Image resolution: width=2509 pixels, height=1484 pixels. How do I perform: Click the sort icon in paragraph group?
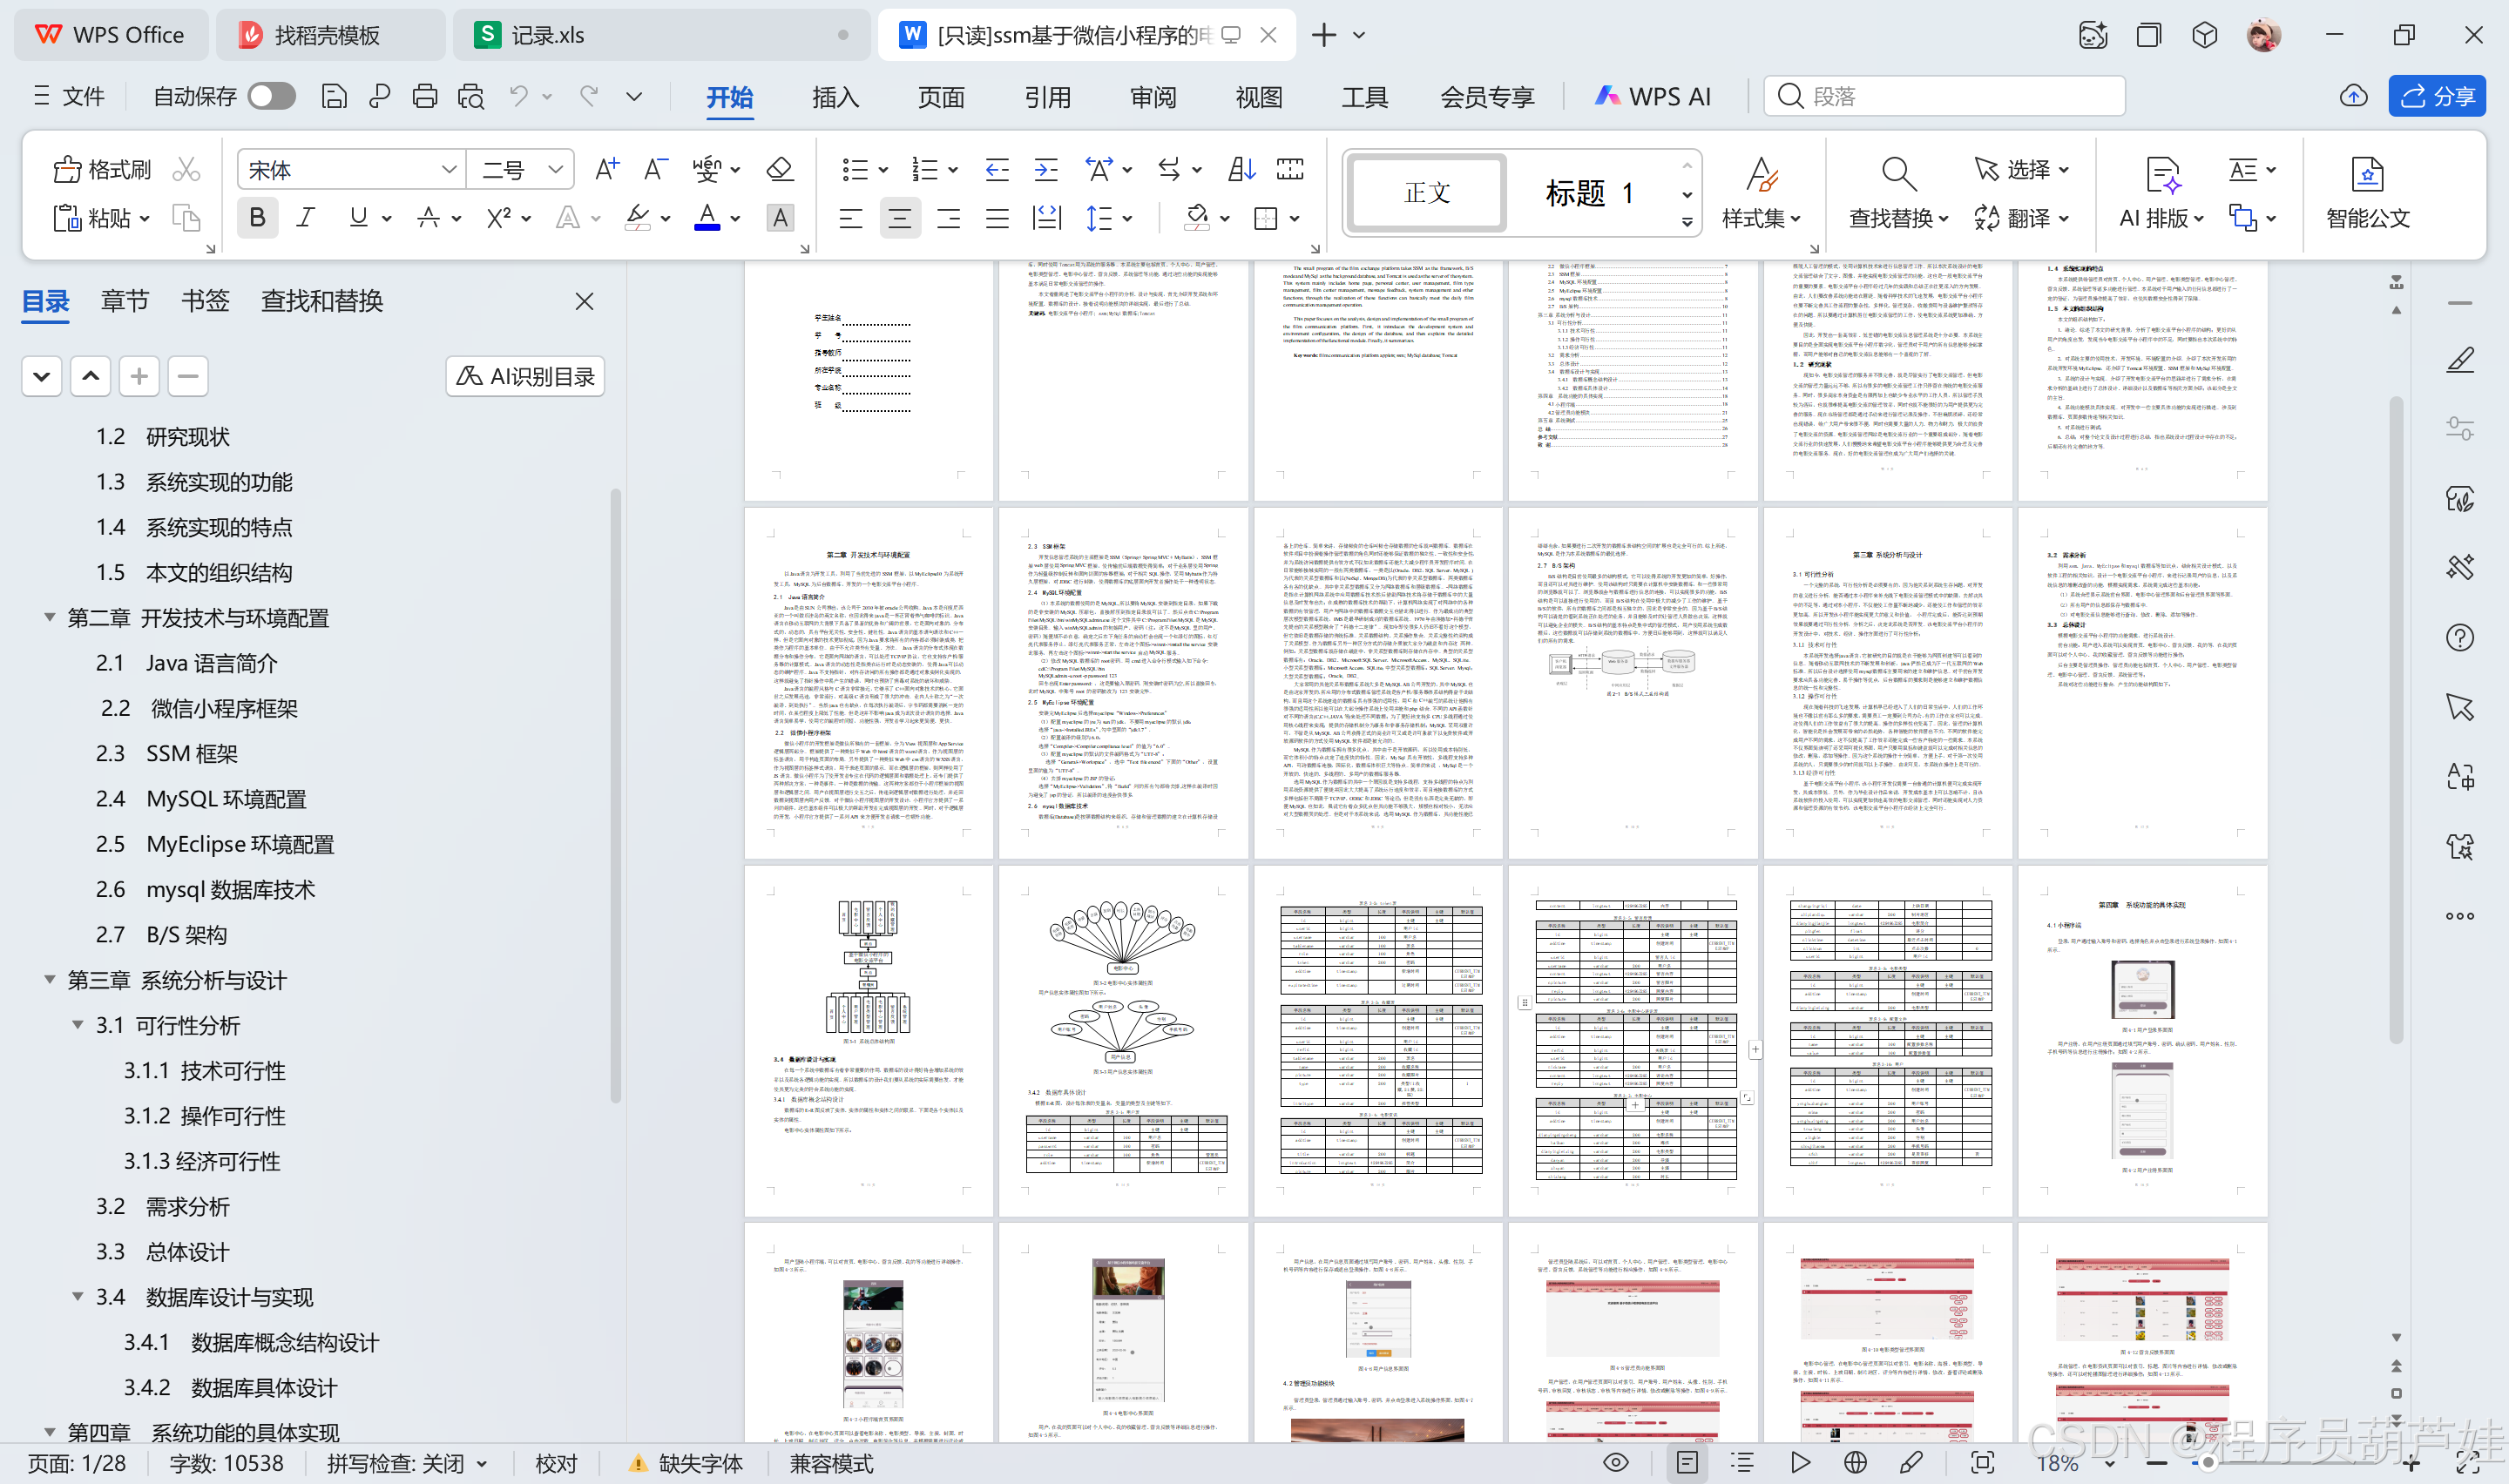tap(1241, 169)
